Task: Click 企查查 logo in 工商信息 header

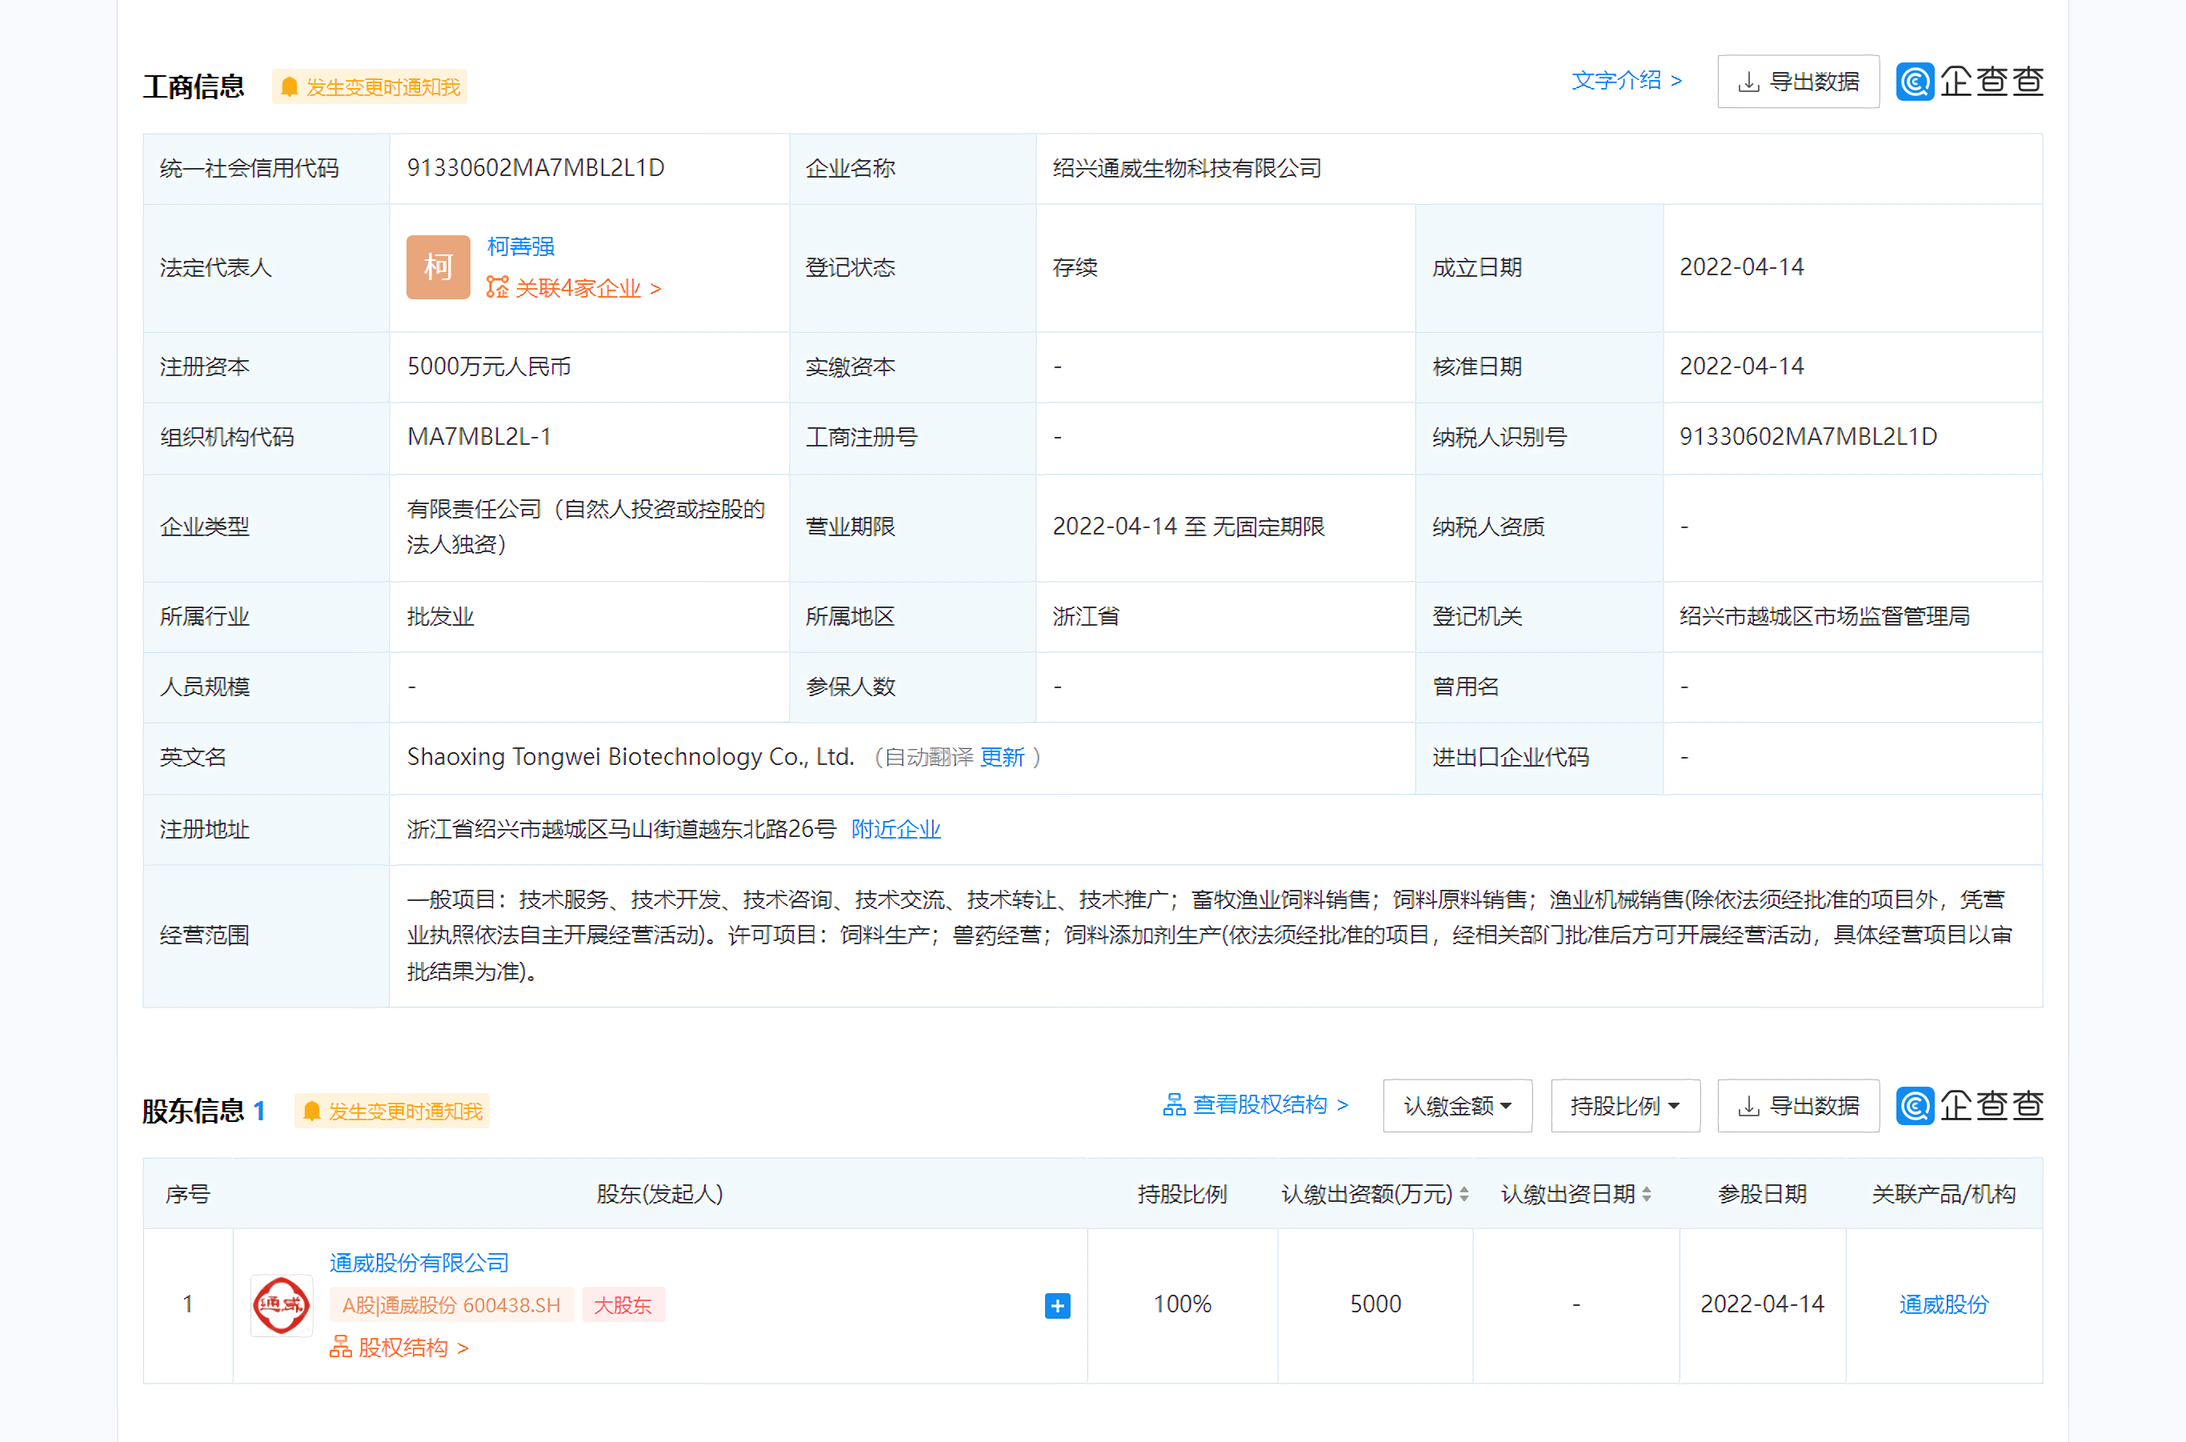Action: coord(1970,81)
